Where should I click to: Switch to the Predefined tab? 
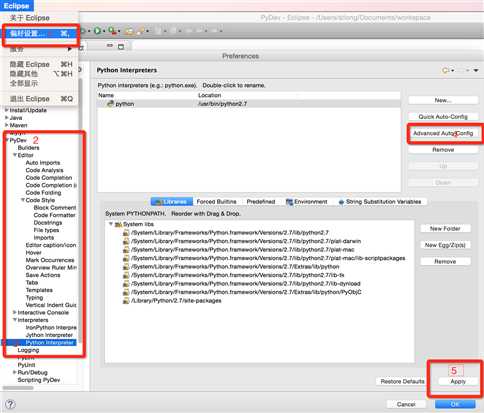point(261,202)
